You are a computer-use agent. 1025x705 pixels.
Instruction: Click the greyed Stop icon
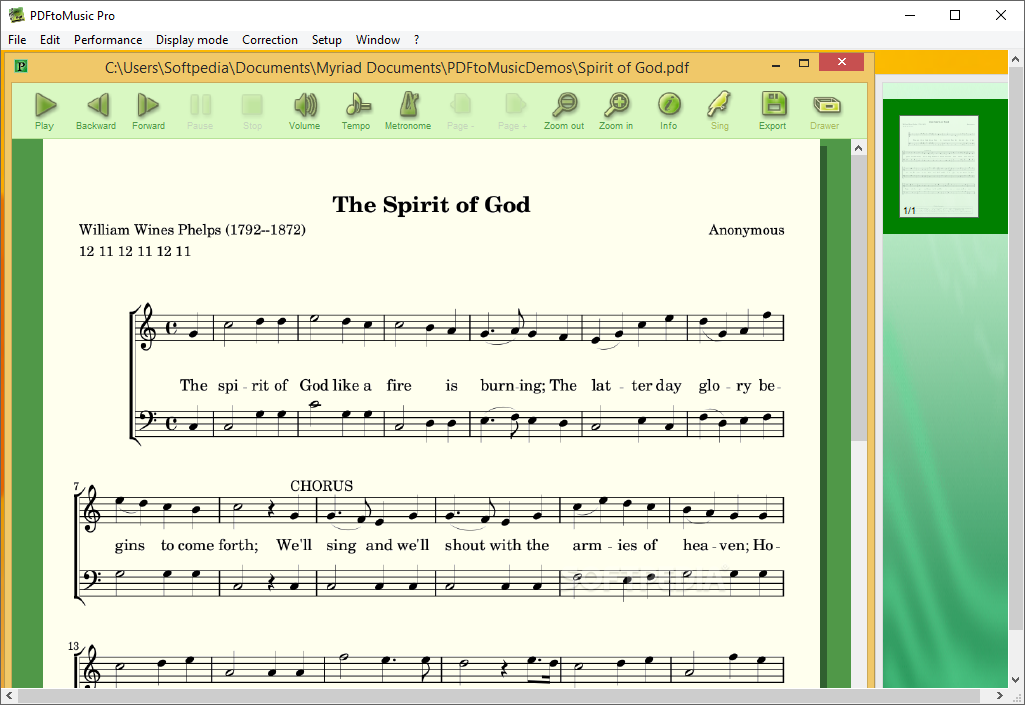252,111
